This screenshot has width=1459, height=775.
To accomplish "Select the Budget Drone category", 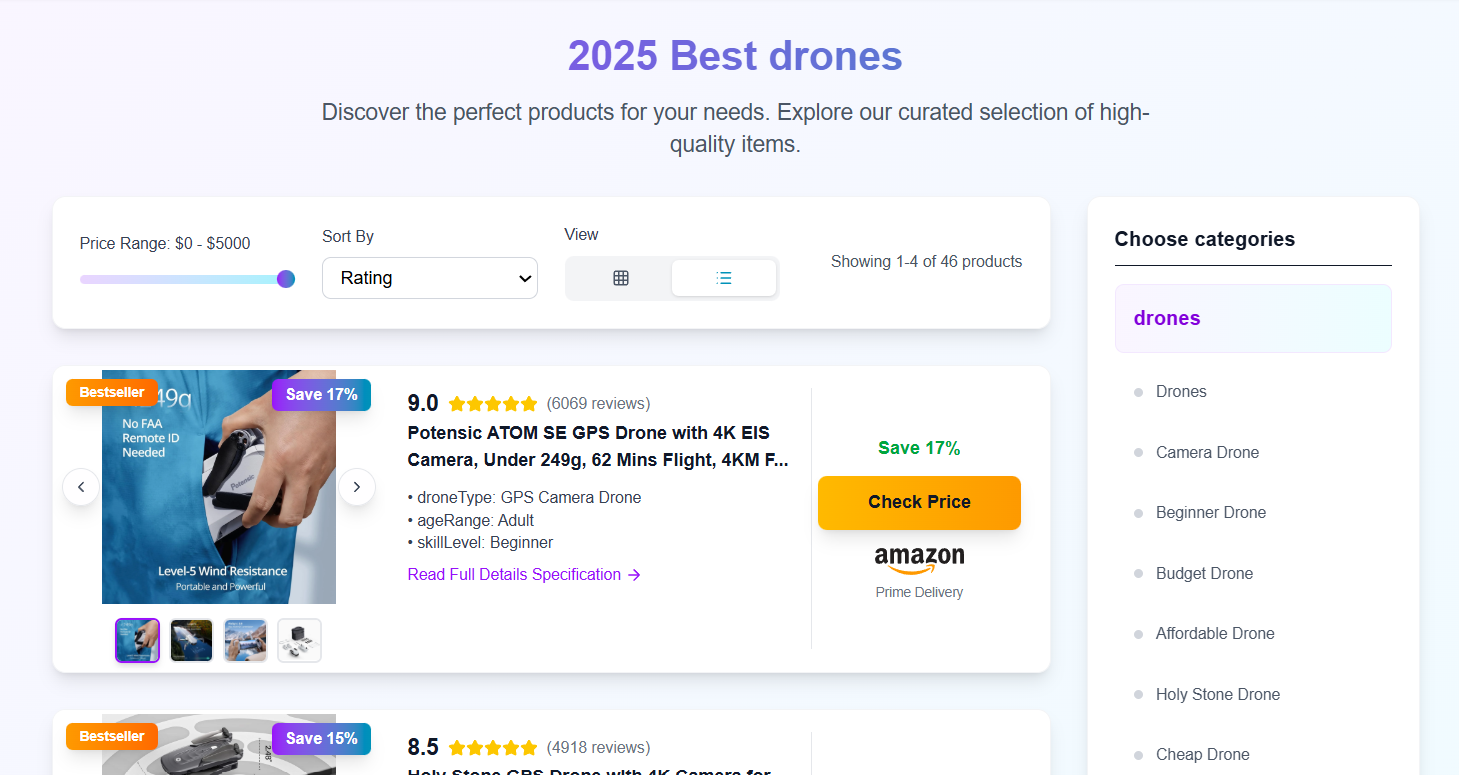I will [x=1204, y=573].
